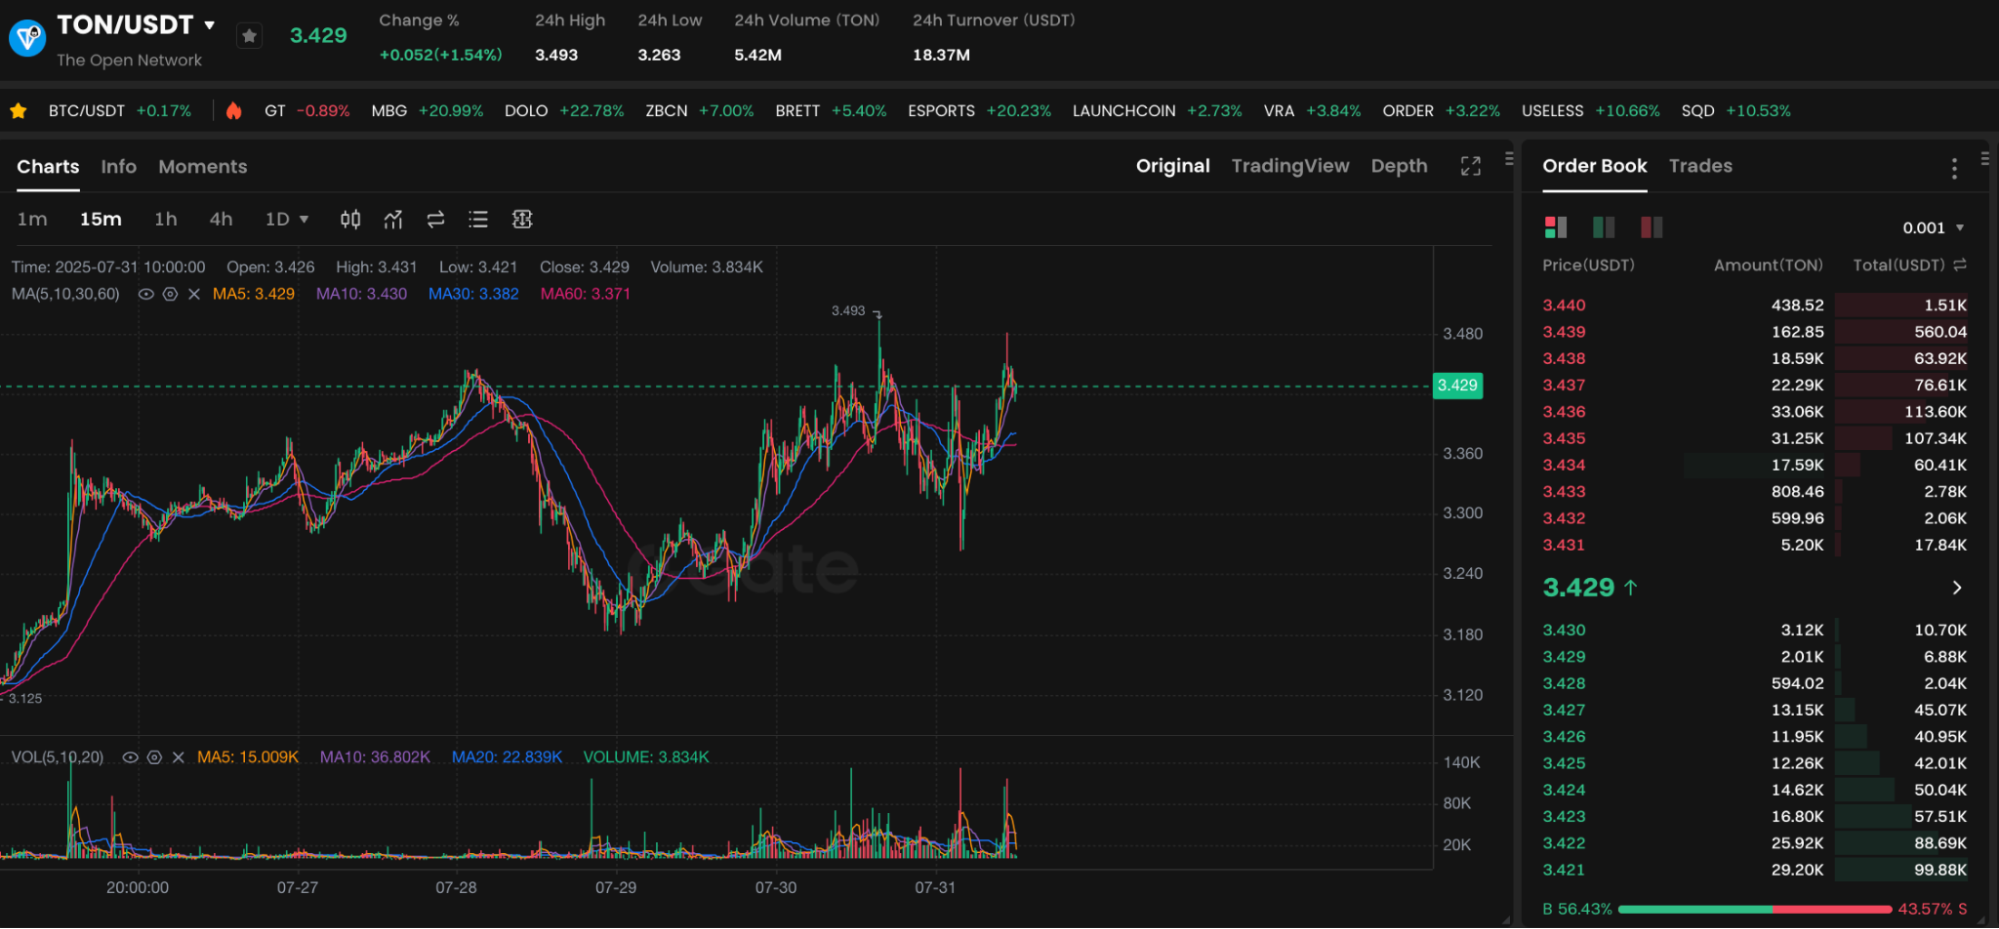The height and width of the screenshot is (929, 1999).
Task: Click the favorites star in the ticker bar
Action: 18,111
